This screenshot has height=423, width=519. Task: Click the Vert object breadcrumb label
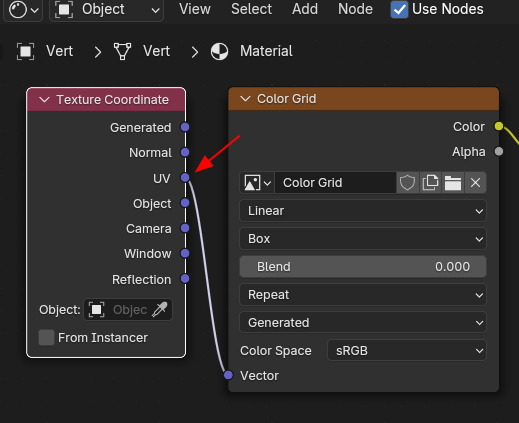59,51
